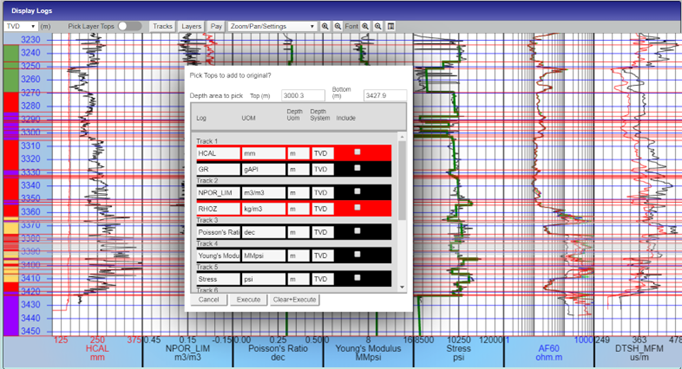Click the first Font size magnifier icon
The height and width of the screenshot is (369, 682).
365,26
